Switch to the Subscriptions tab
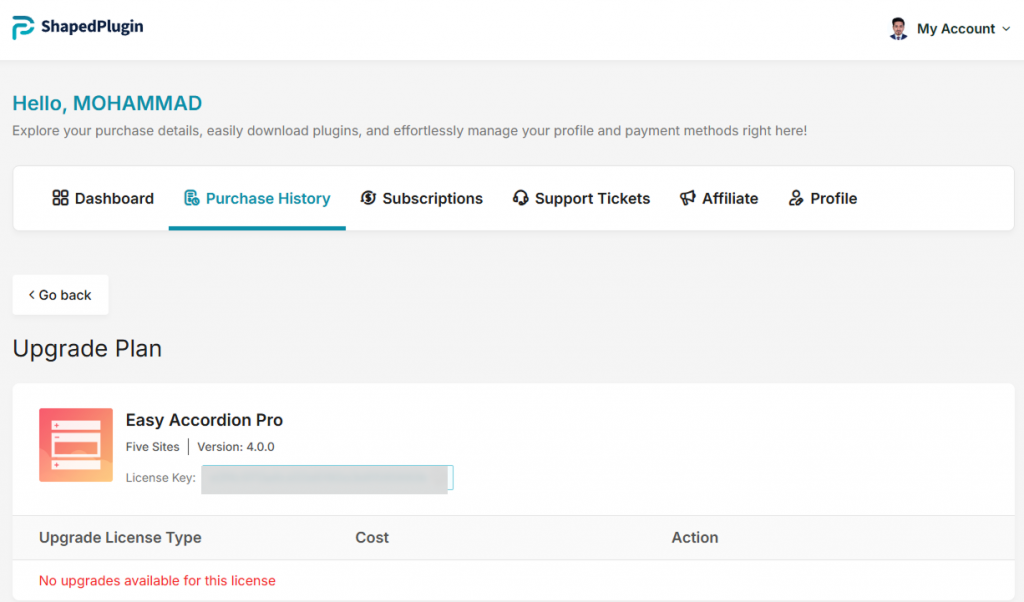Image resolution: width=1024 pixels, height=602 pixels. click(432, 199)
